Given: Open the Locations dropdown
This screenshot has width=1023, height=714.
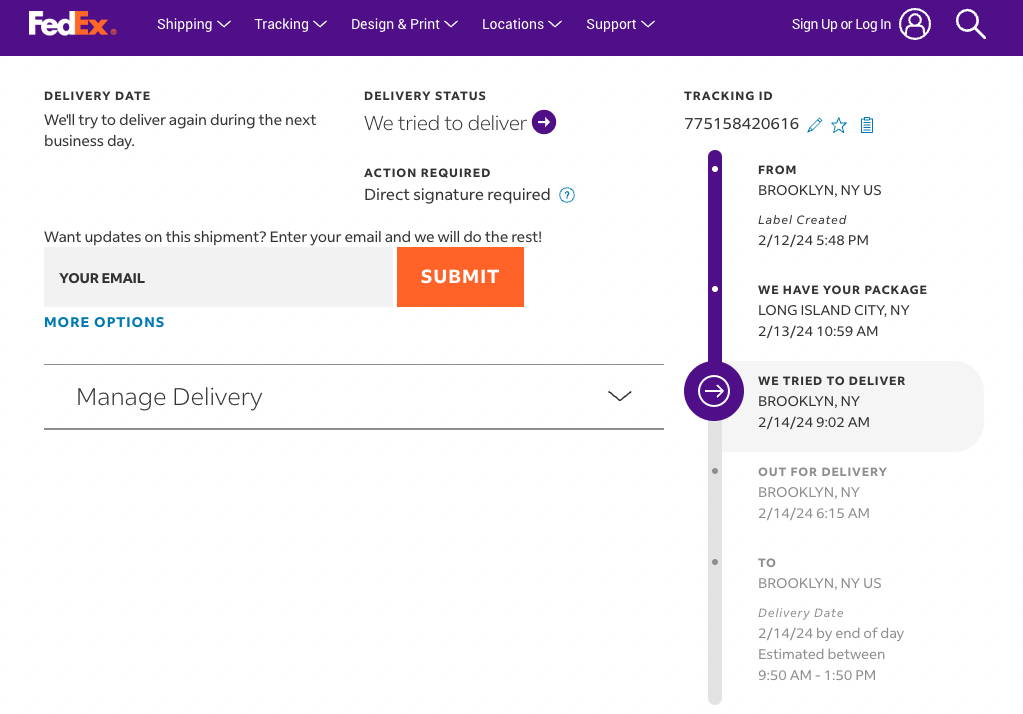Looking at the screenshot, I should pos(521,24).
